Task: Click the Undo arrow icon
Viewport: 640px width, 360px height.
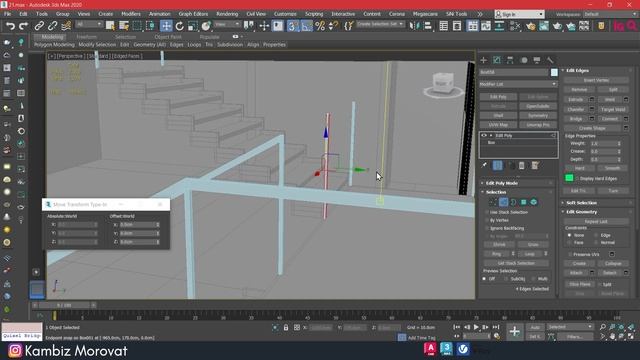Action: coord(10,26)
